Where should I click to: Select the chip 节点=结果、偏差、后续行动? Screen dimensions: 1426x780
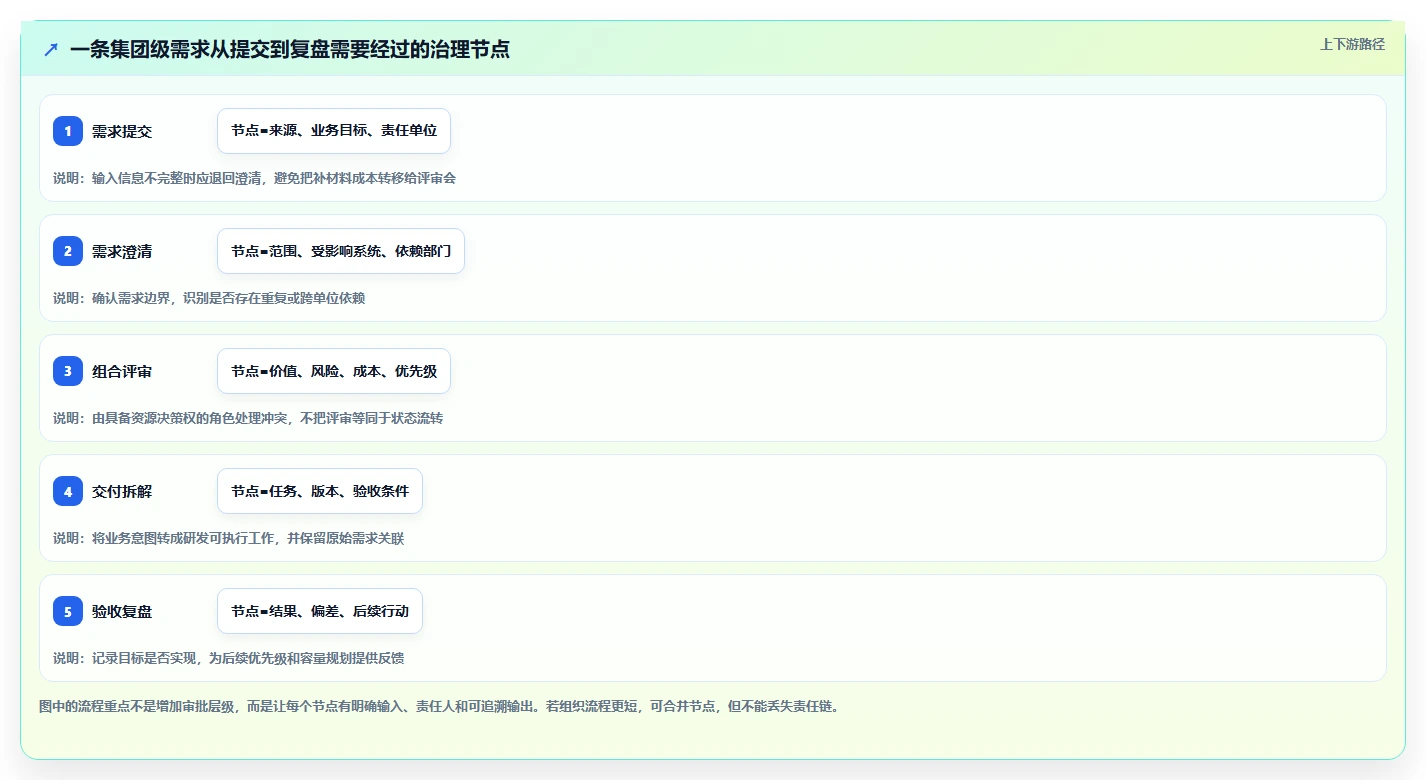click(320, 611)
